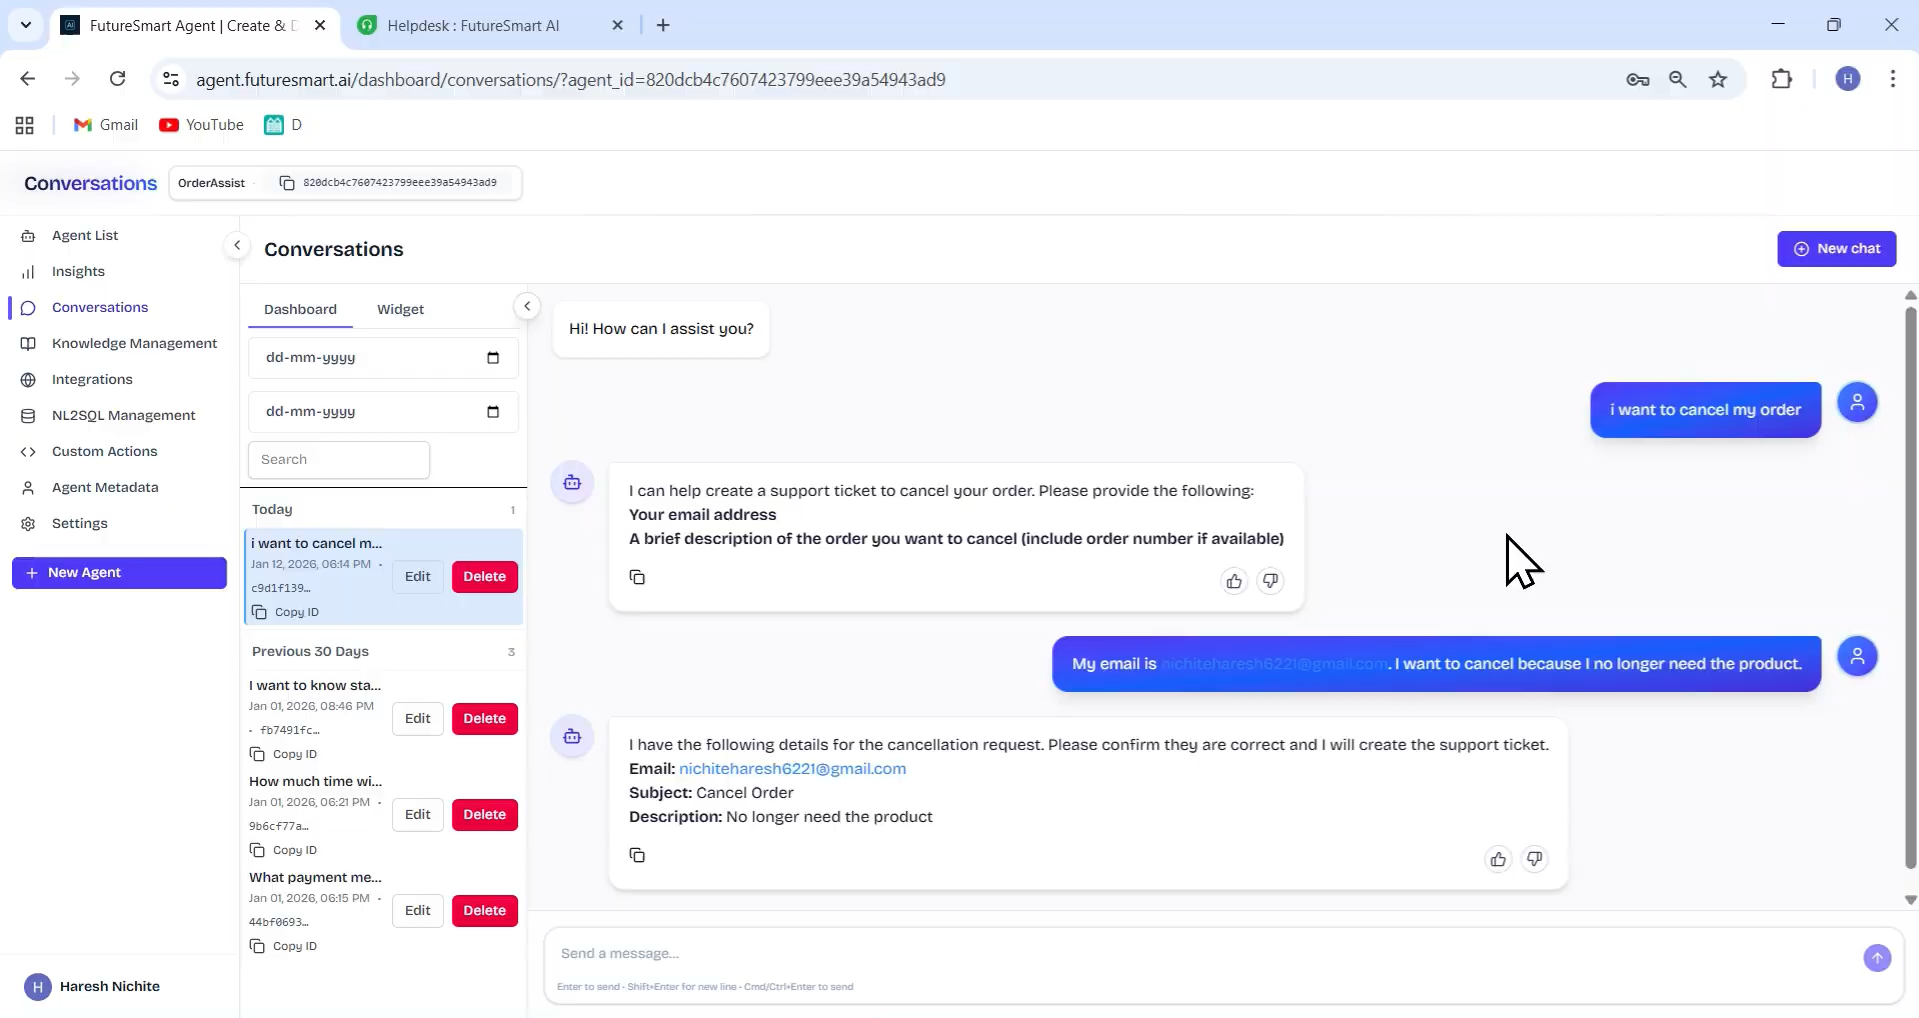This screenshot has width=1919, height=1018.
Task: Open 'How much time wi...' conversation
Action: (315, 781)
